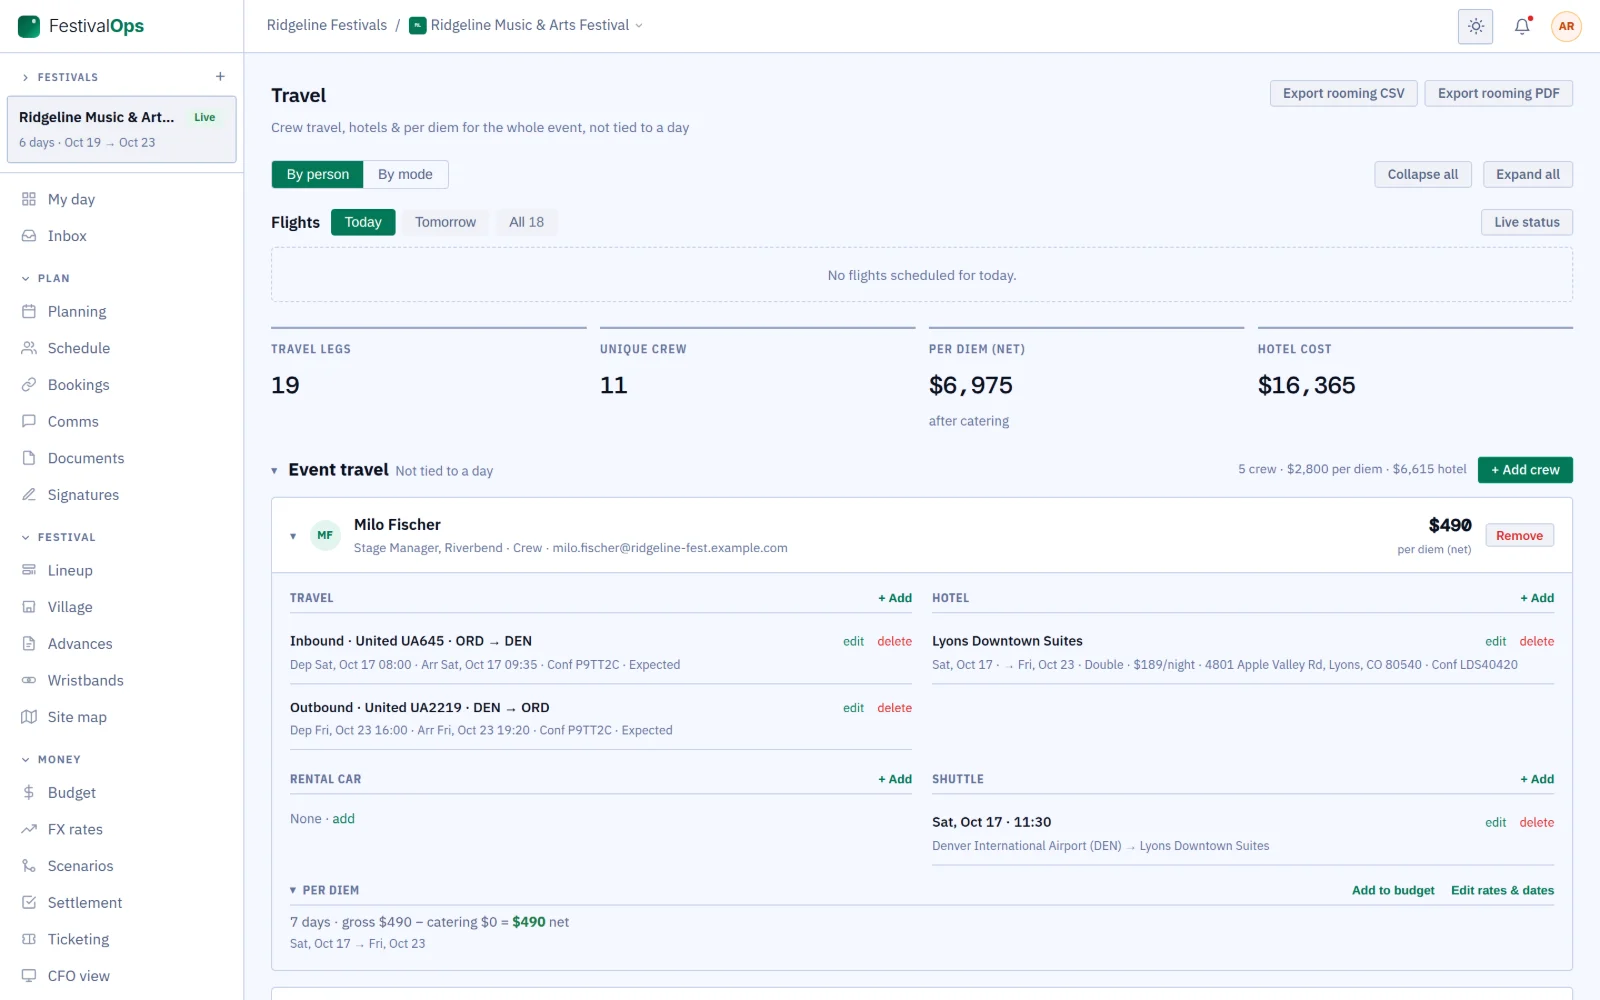Click the FestivalOps logo icon
This screenshot has width=1600, height=1000.
pyautogui.click(x=29, y=26)
